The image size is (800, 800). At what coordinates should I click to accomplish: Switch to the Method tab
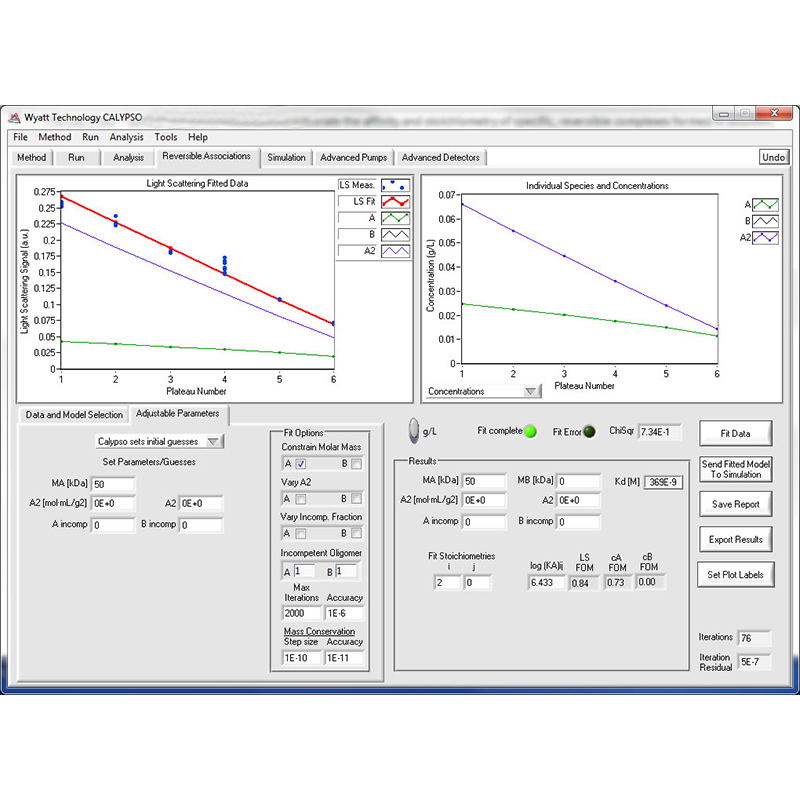pos(32,158)
